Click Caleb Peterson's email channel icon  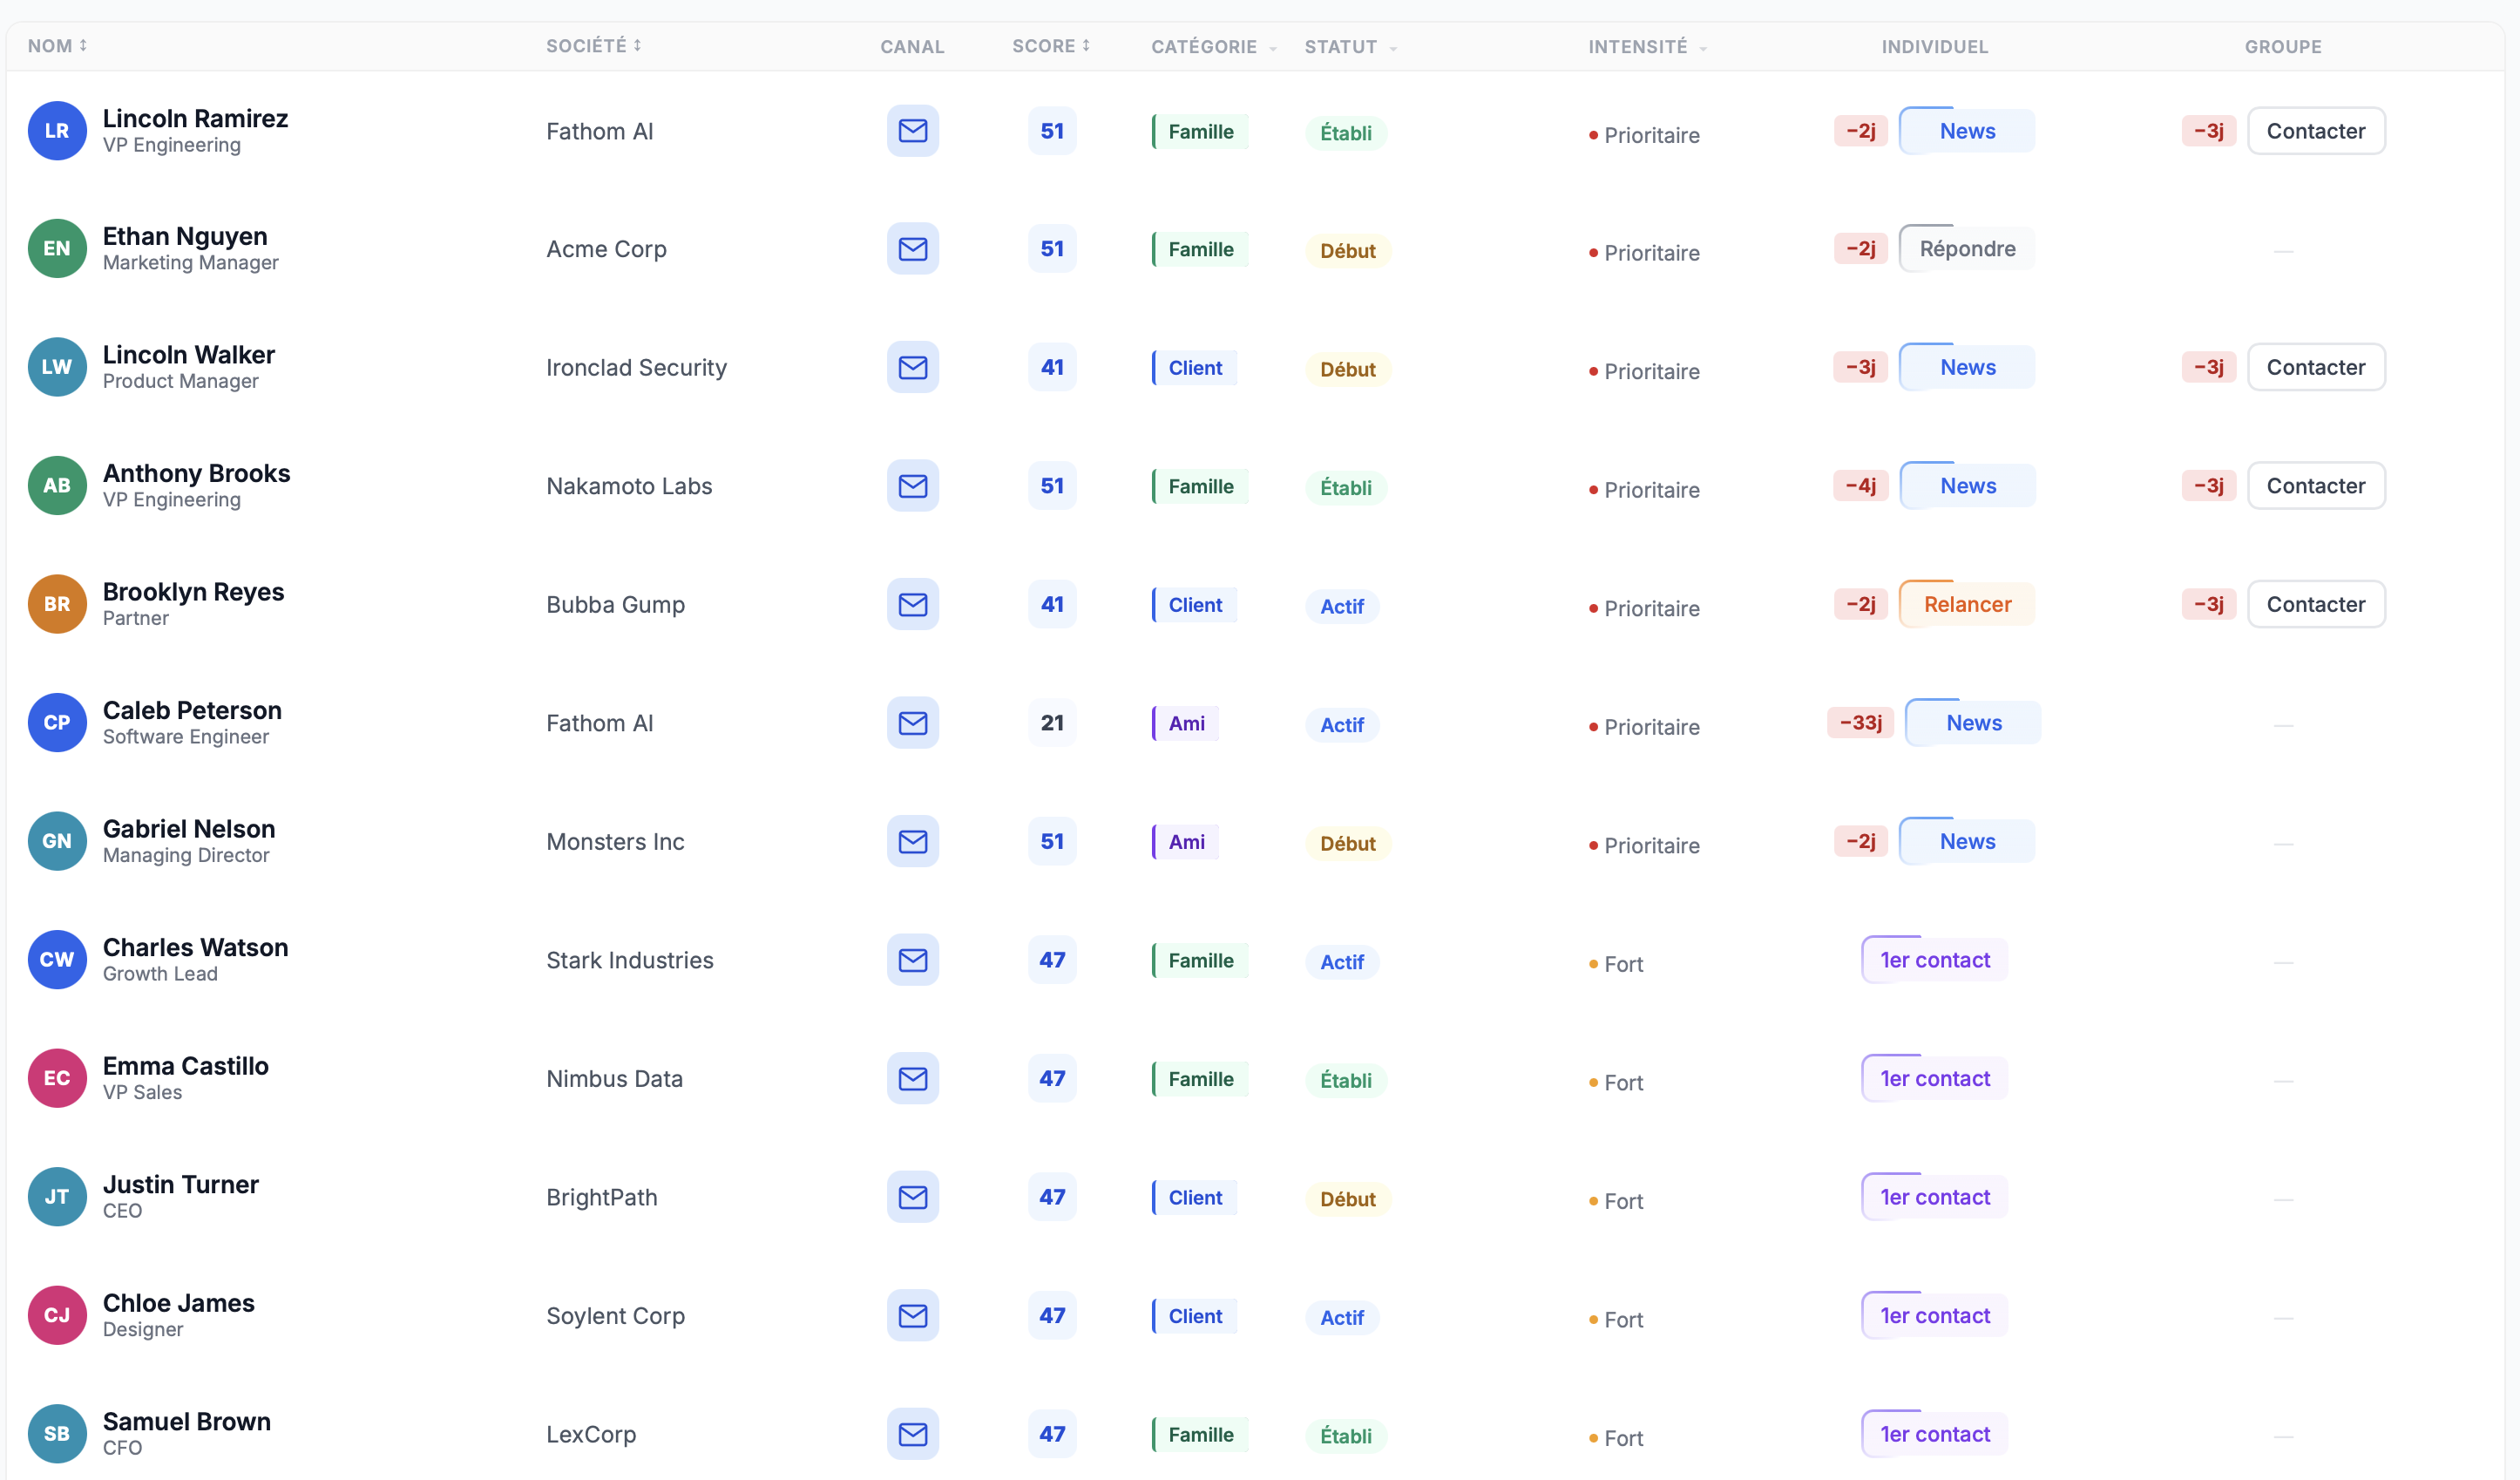point(912,723)
